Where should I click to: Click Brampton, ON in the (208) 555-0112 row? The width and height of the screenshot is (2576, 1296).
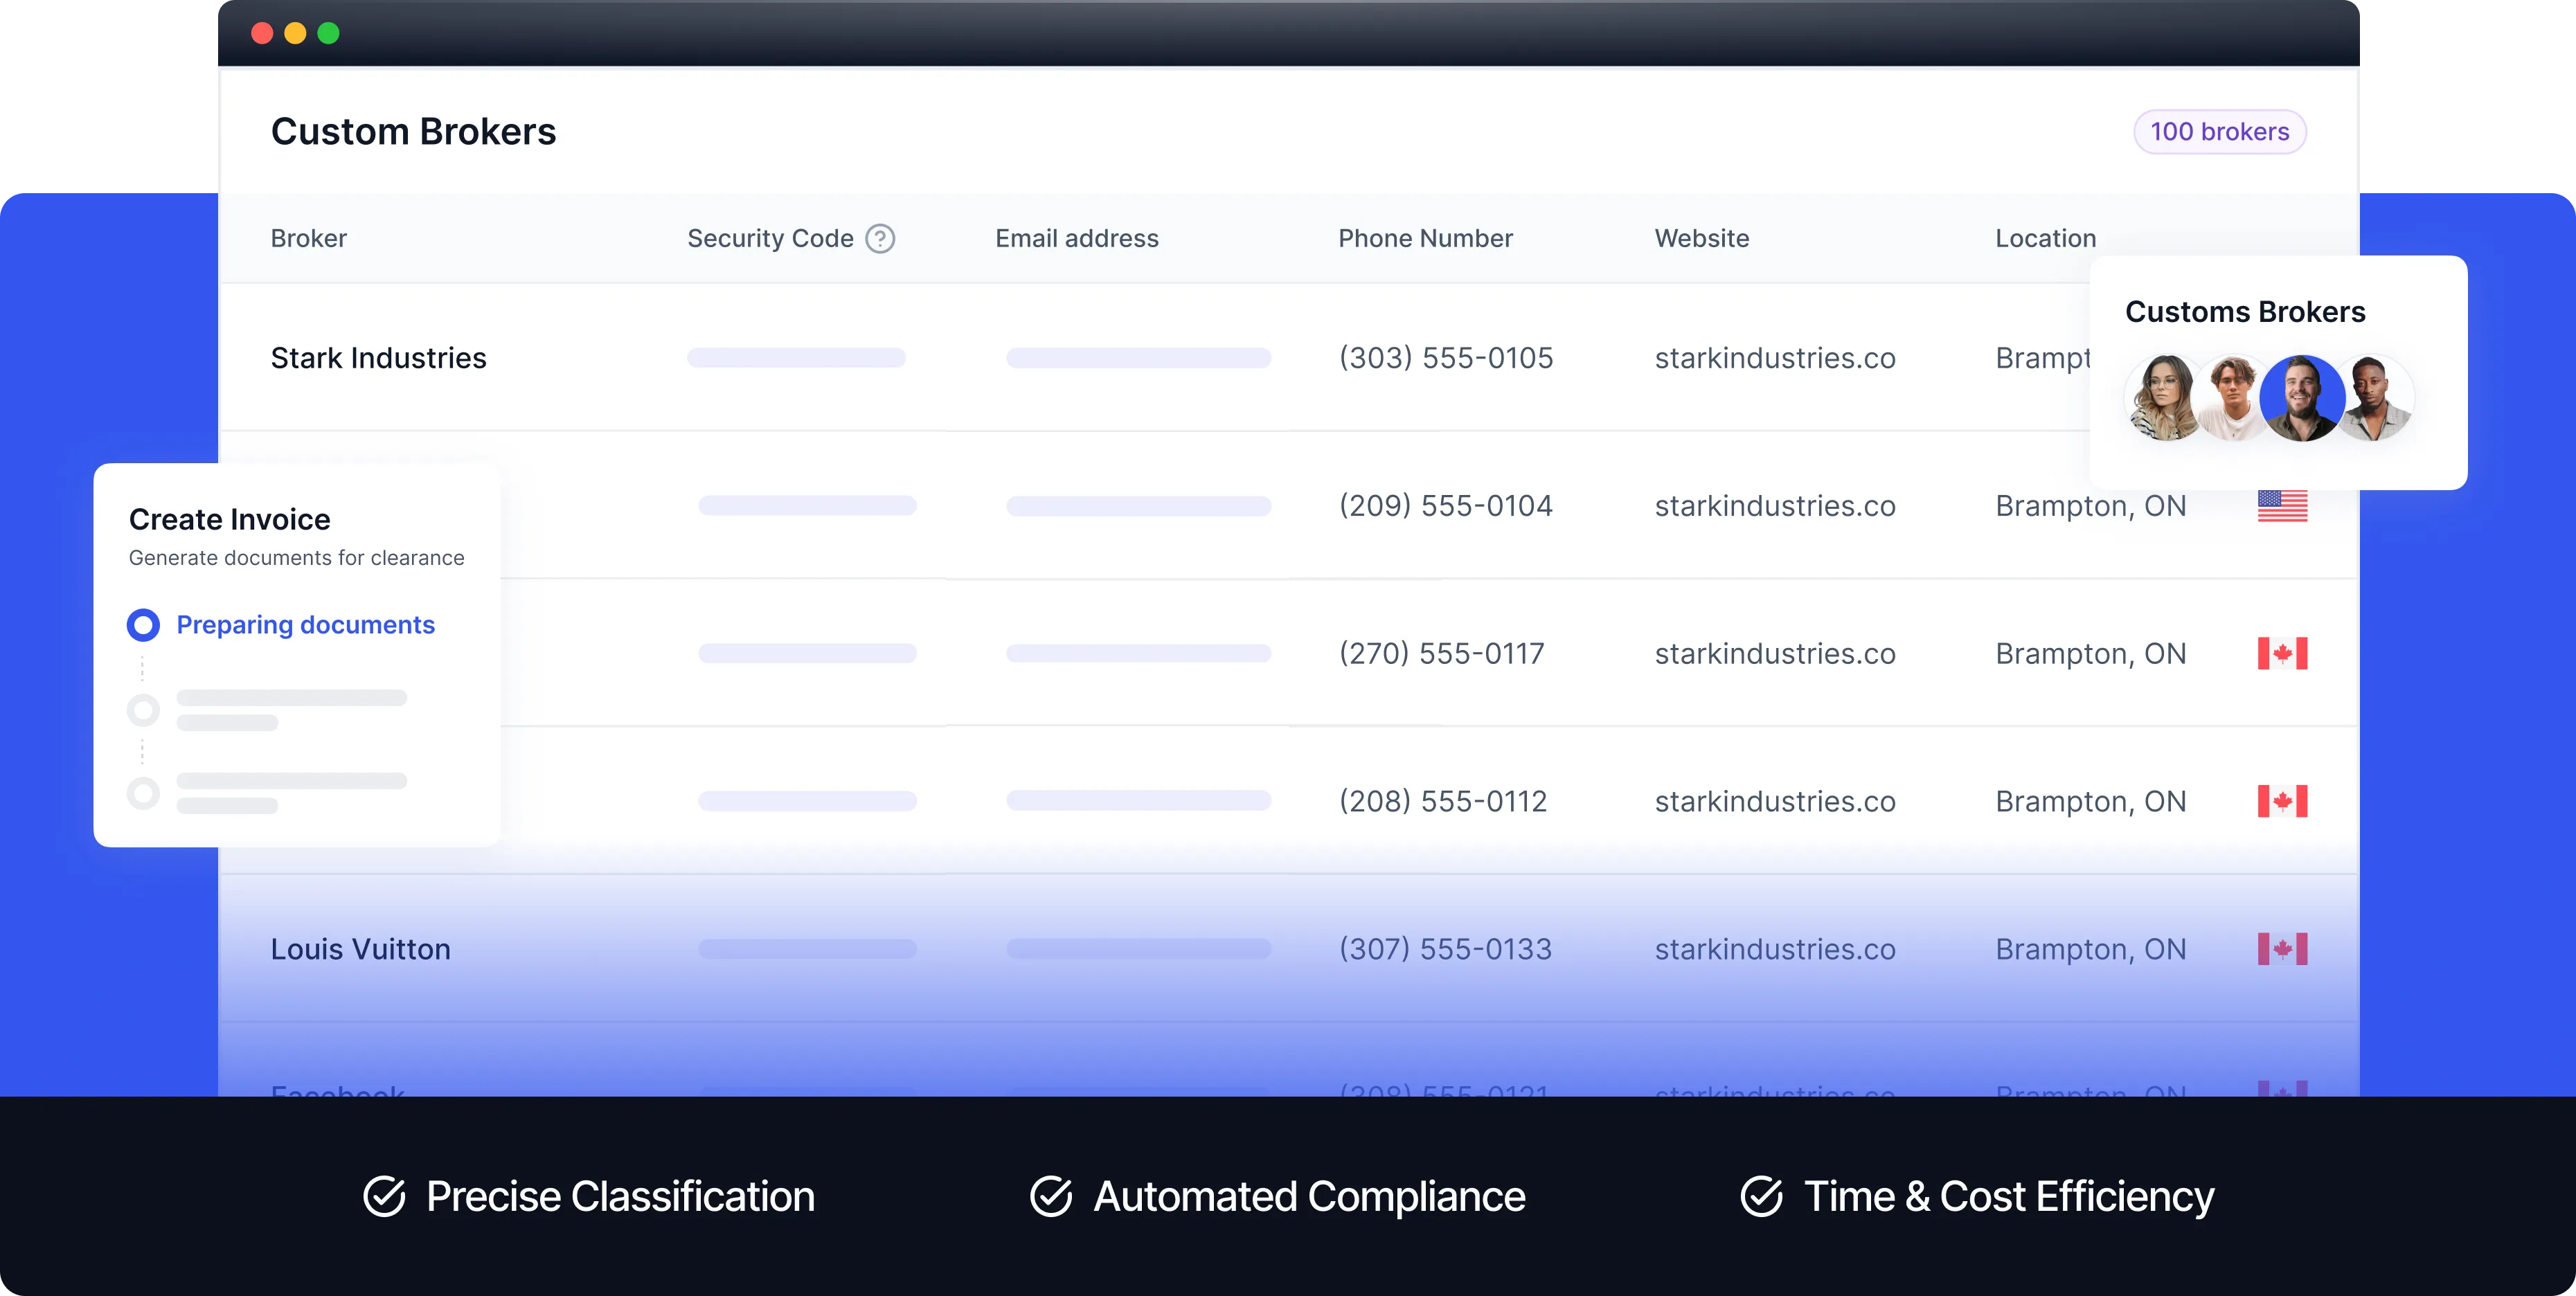[x=2090, y=801]
